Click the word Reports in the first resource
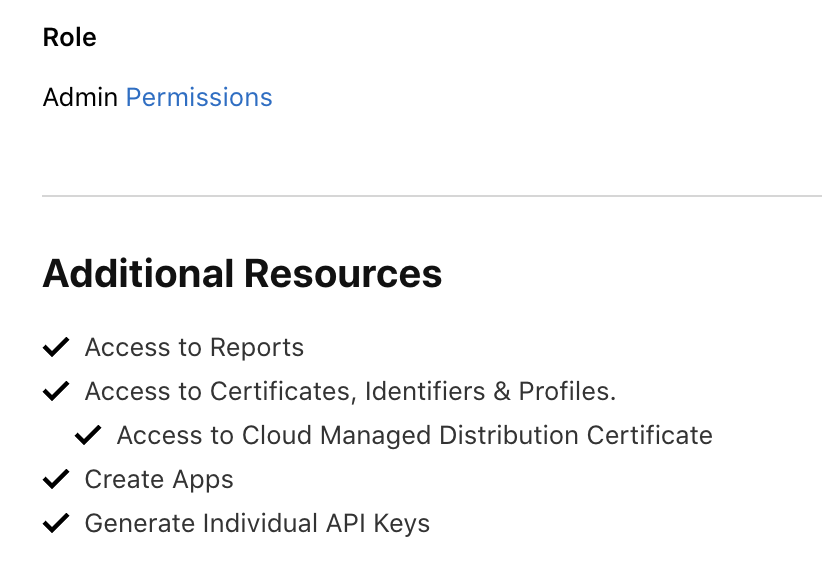This screenshot has height=584, width=822. 255,348
